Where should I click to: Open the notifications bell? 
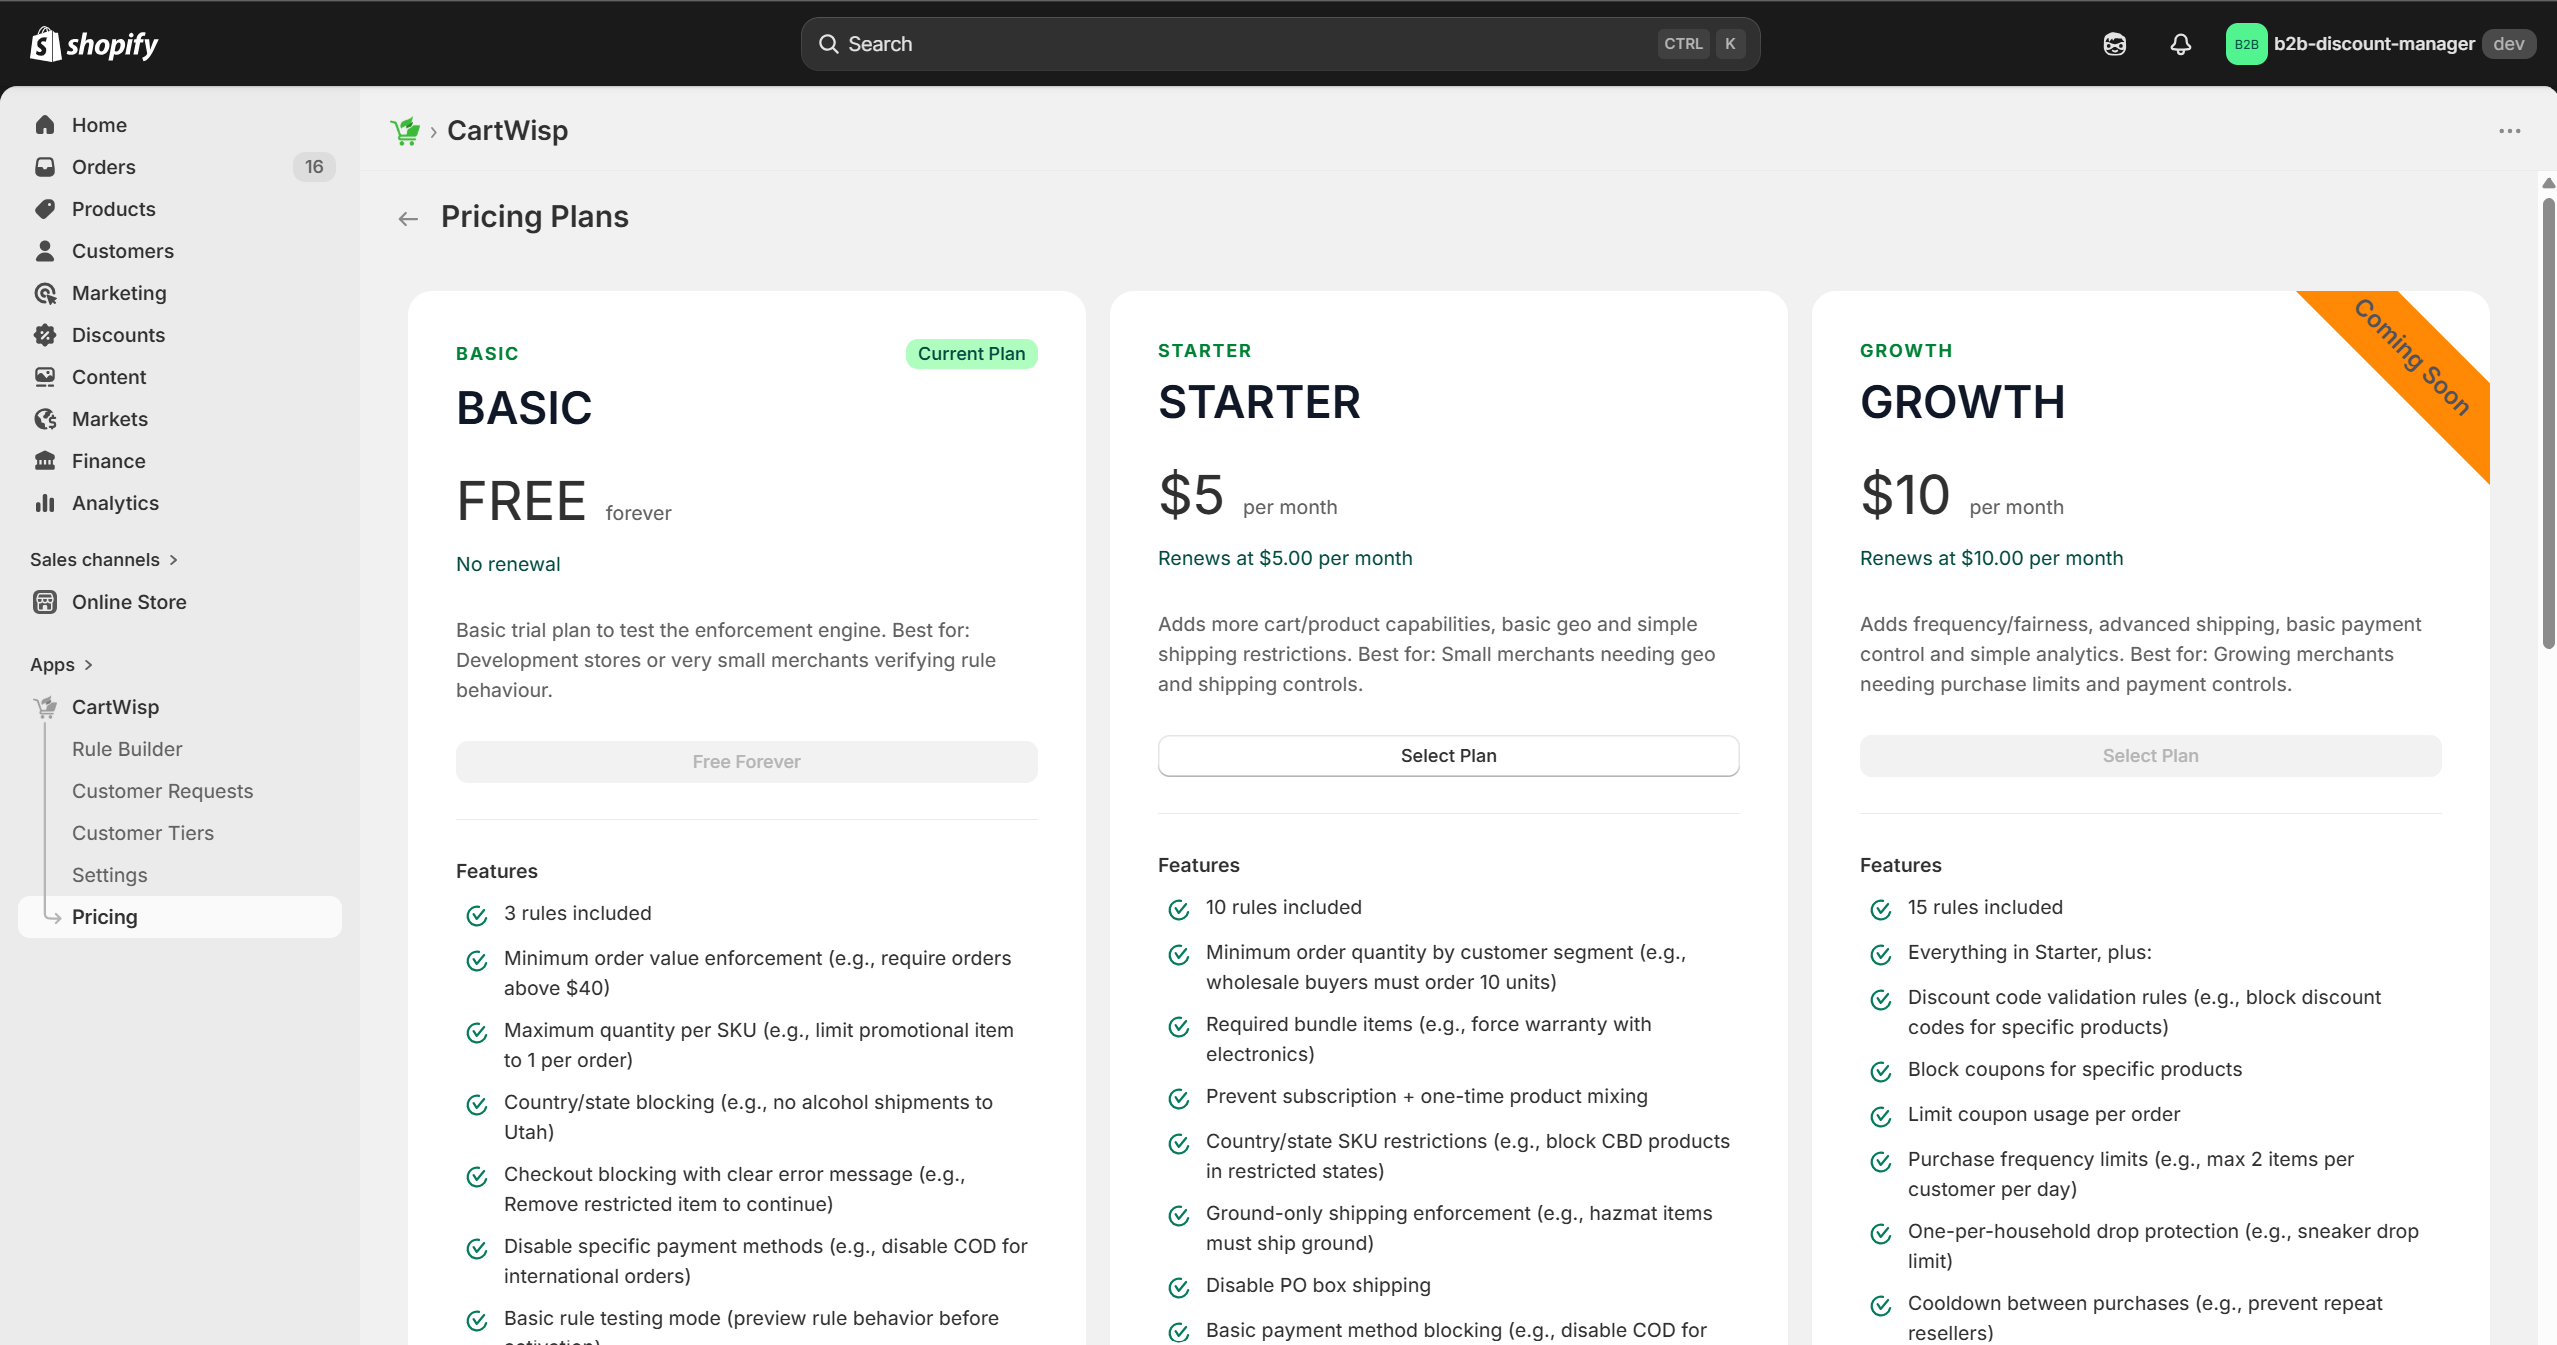(2180, 44)
